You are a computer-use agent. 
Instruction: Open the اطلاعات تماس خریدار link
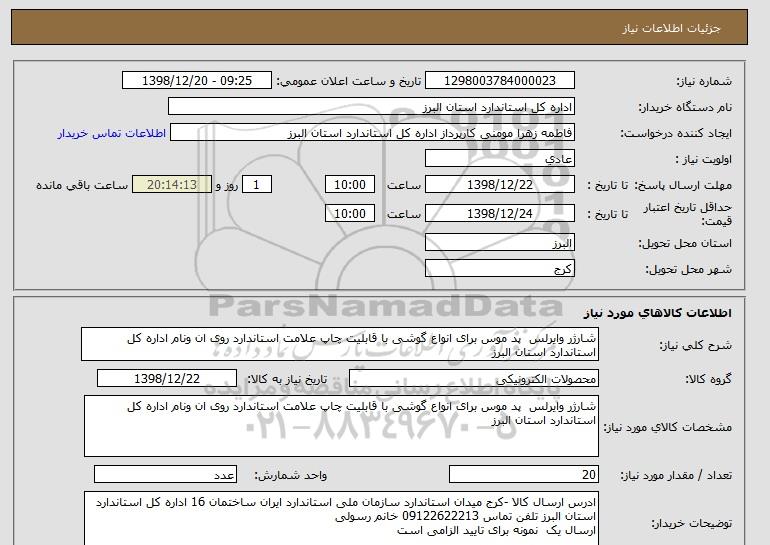coord(111,133)
